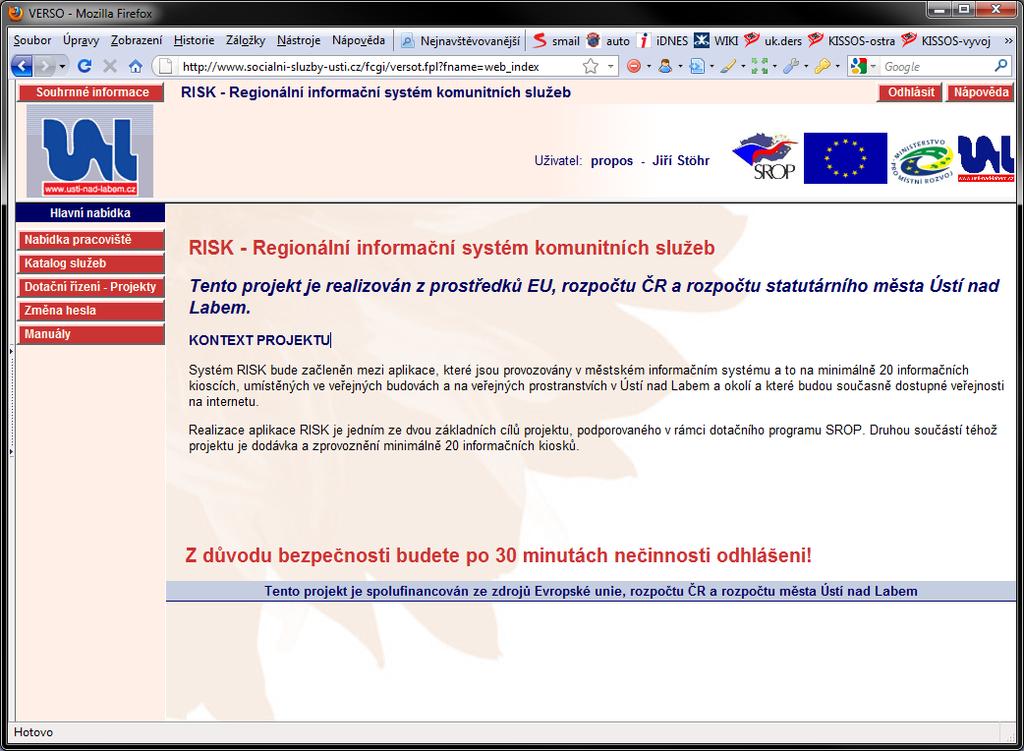The width and height of the screenshot is (1024, 751).
Task: Click the Odhlásit button
Action: 910,93
